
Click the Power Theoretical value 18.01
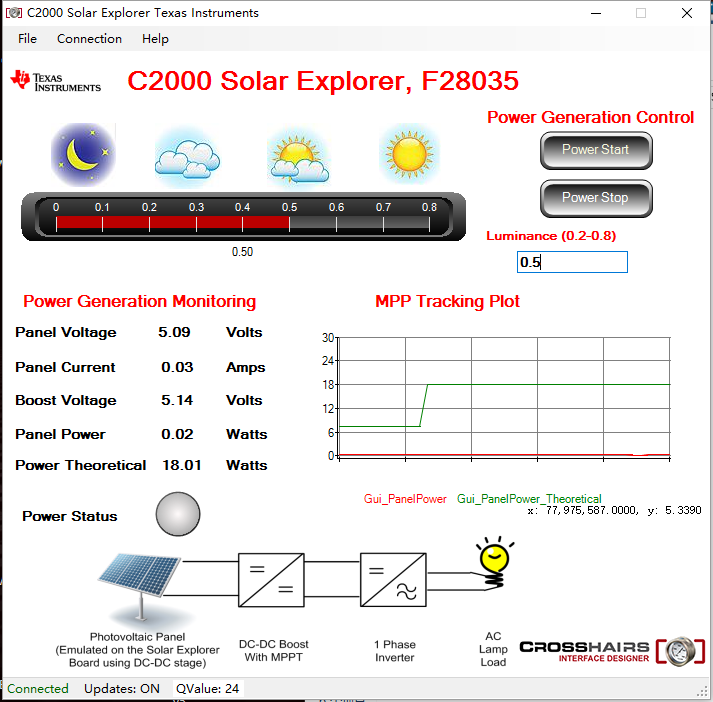[x=182, y=465]
